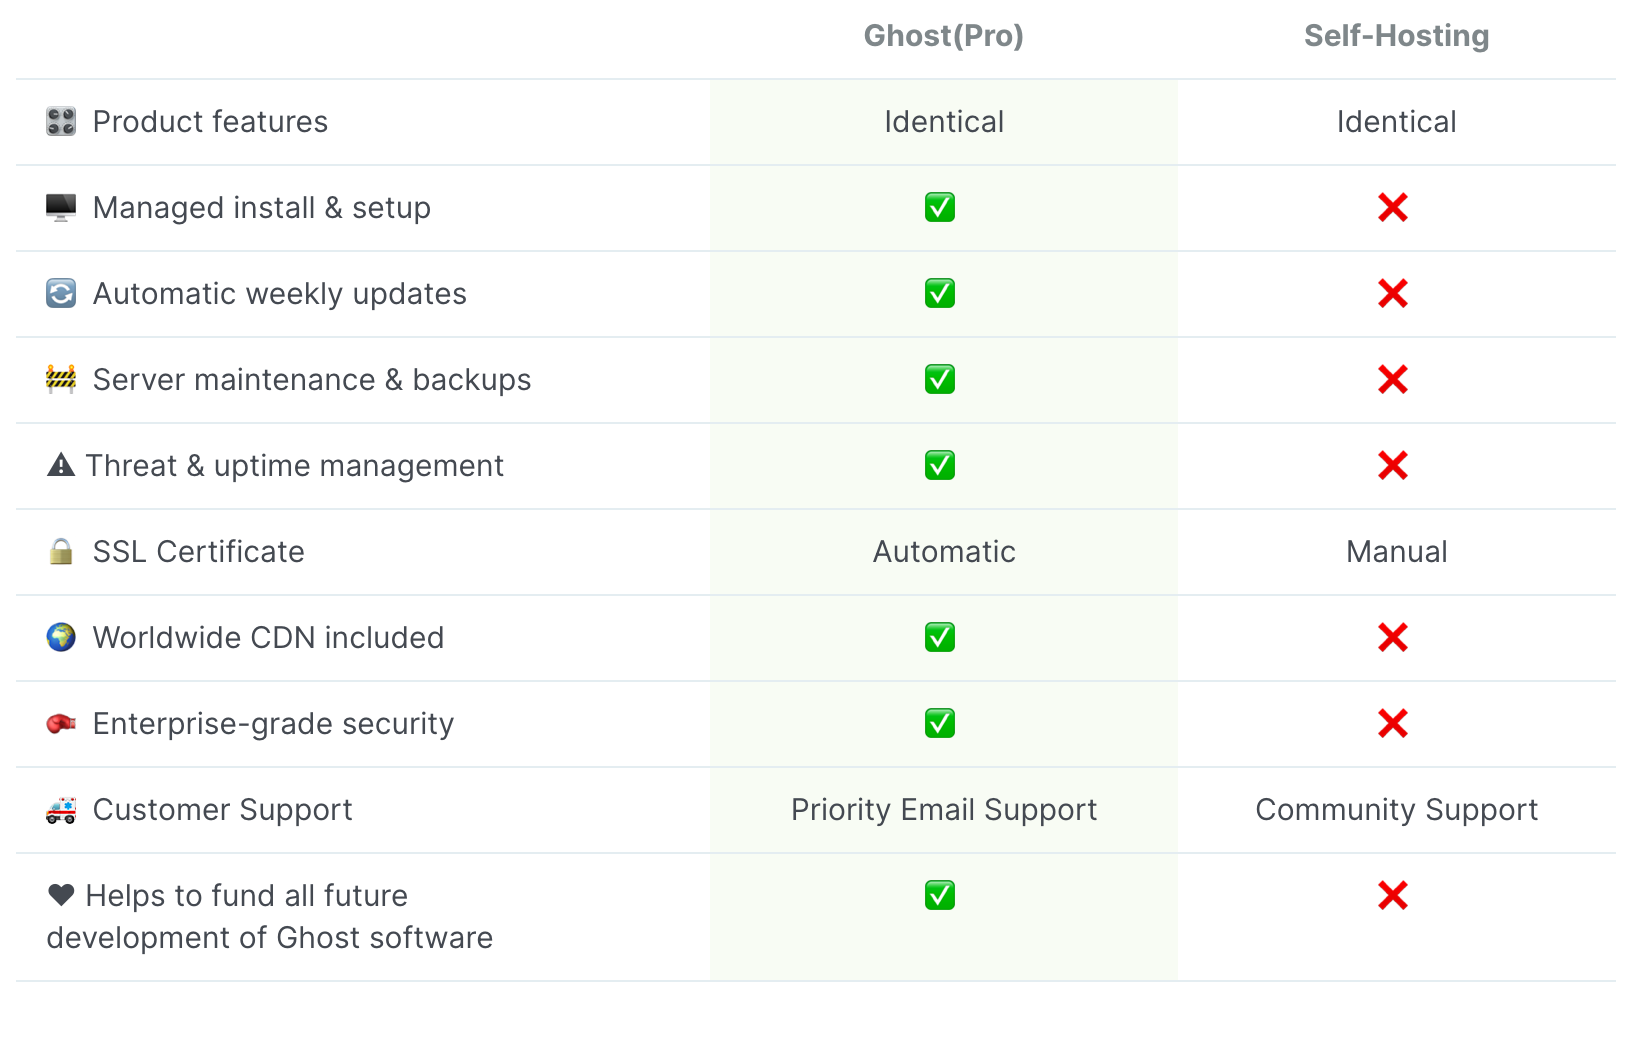The width and height of the screenshot is (1632, 1038).
Task: Click Self-Hosting red cross for Threat & uptime management
Action: pyautogui.click(x=1393, y=466)
